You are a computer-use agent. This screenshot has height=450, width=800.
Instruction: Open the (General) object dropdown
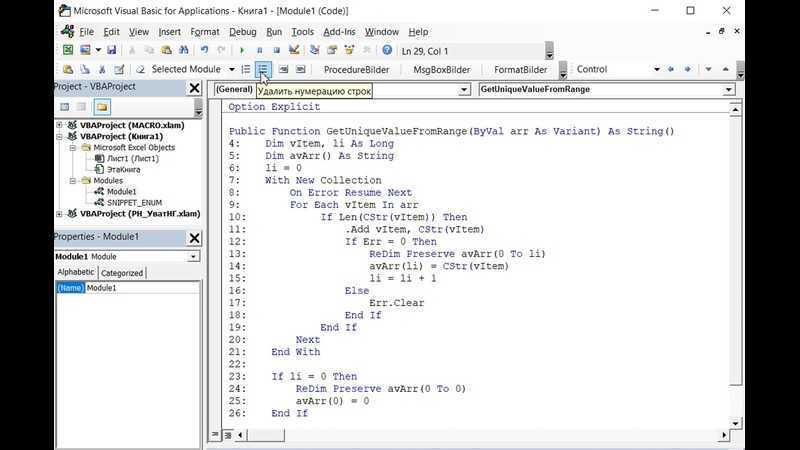(x=464, y=90)
